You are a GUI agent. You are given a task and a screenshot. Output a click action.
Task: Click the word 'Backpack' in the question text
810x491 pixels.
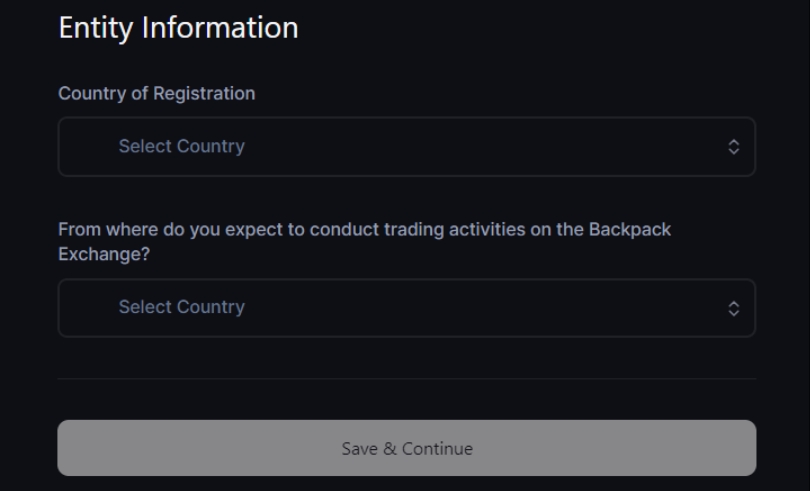pyautogui.click(x=637, y=229)
